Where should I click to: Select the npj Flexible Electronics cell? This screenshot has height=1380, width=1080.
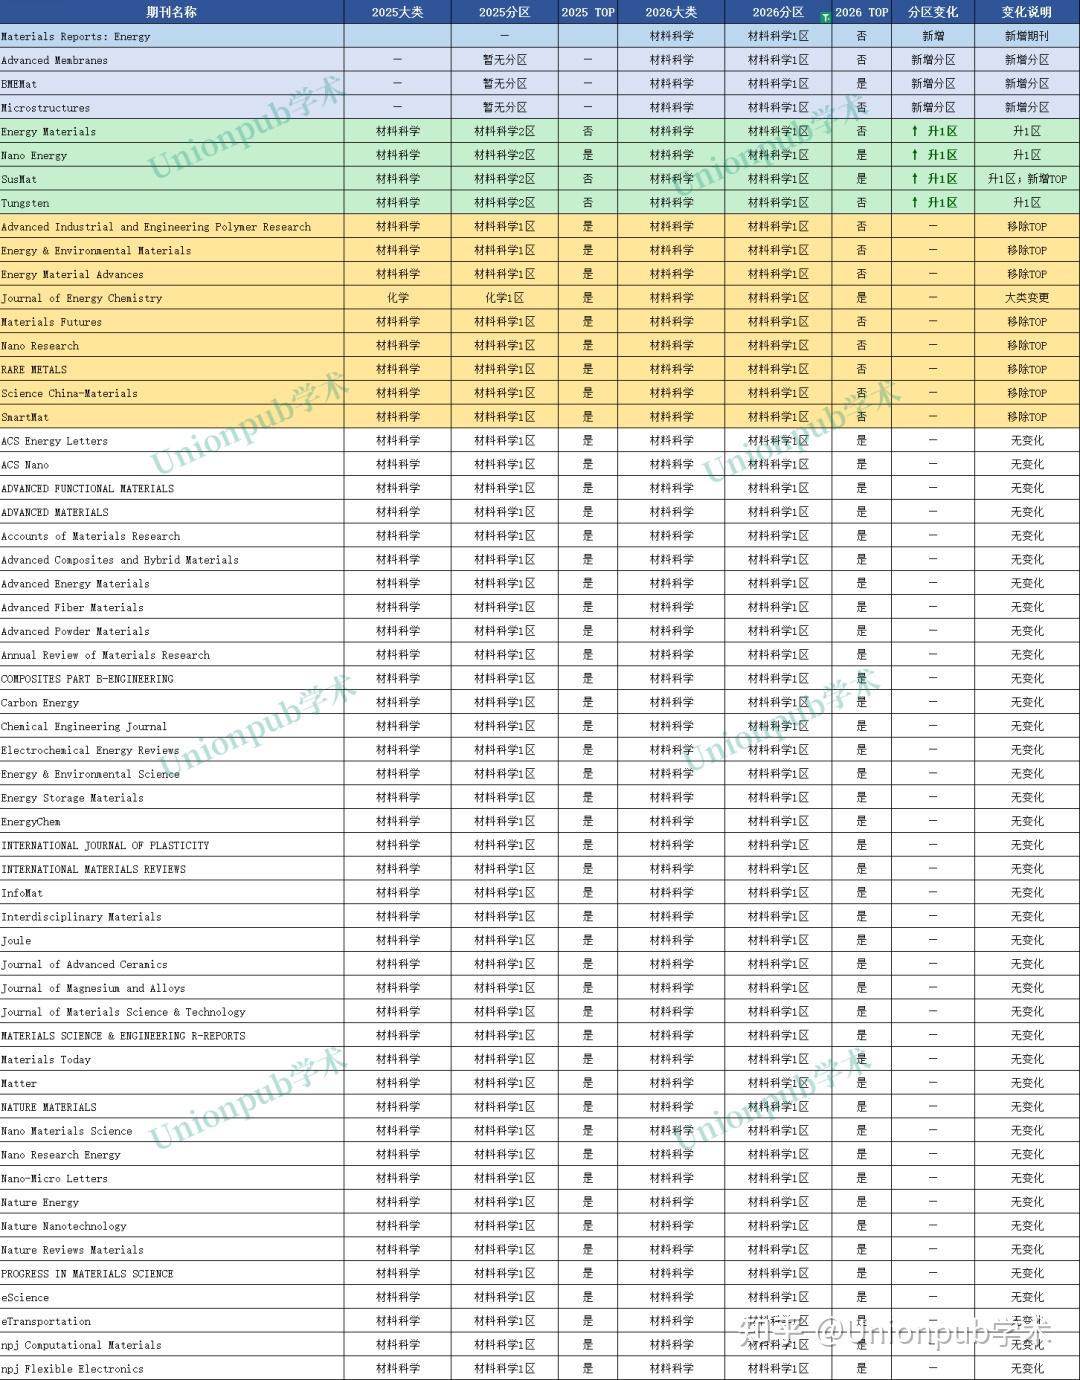(172, 1369)
